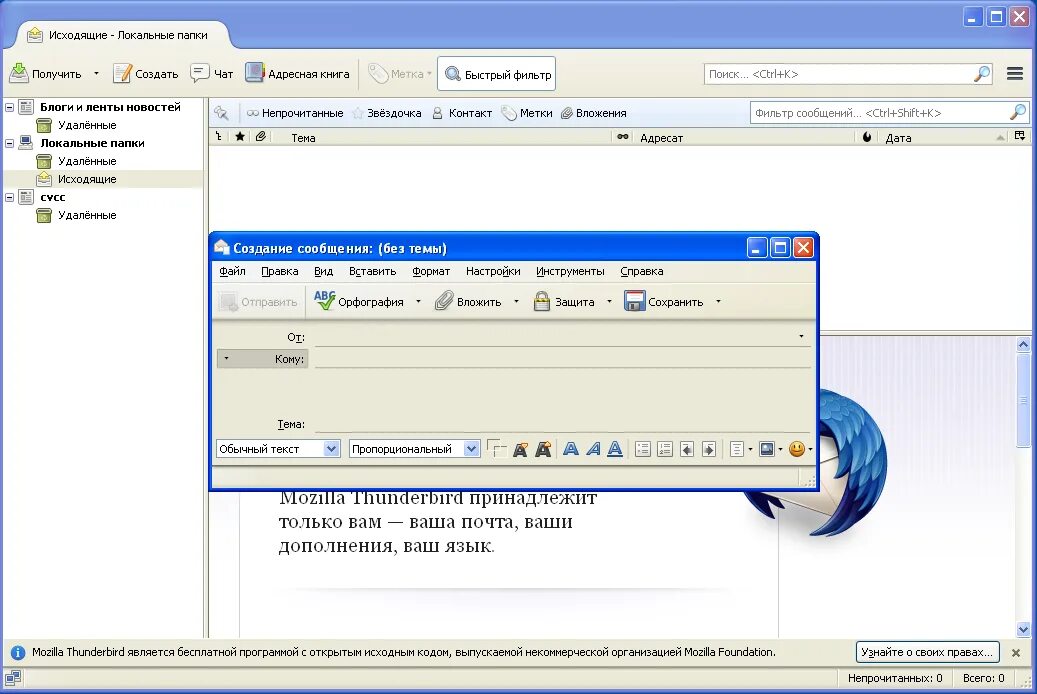
Task: Click Создать to write a new message
Action: click(145, 73)
